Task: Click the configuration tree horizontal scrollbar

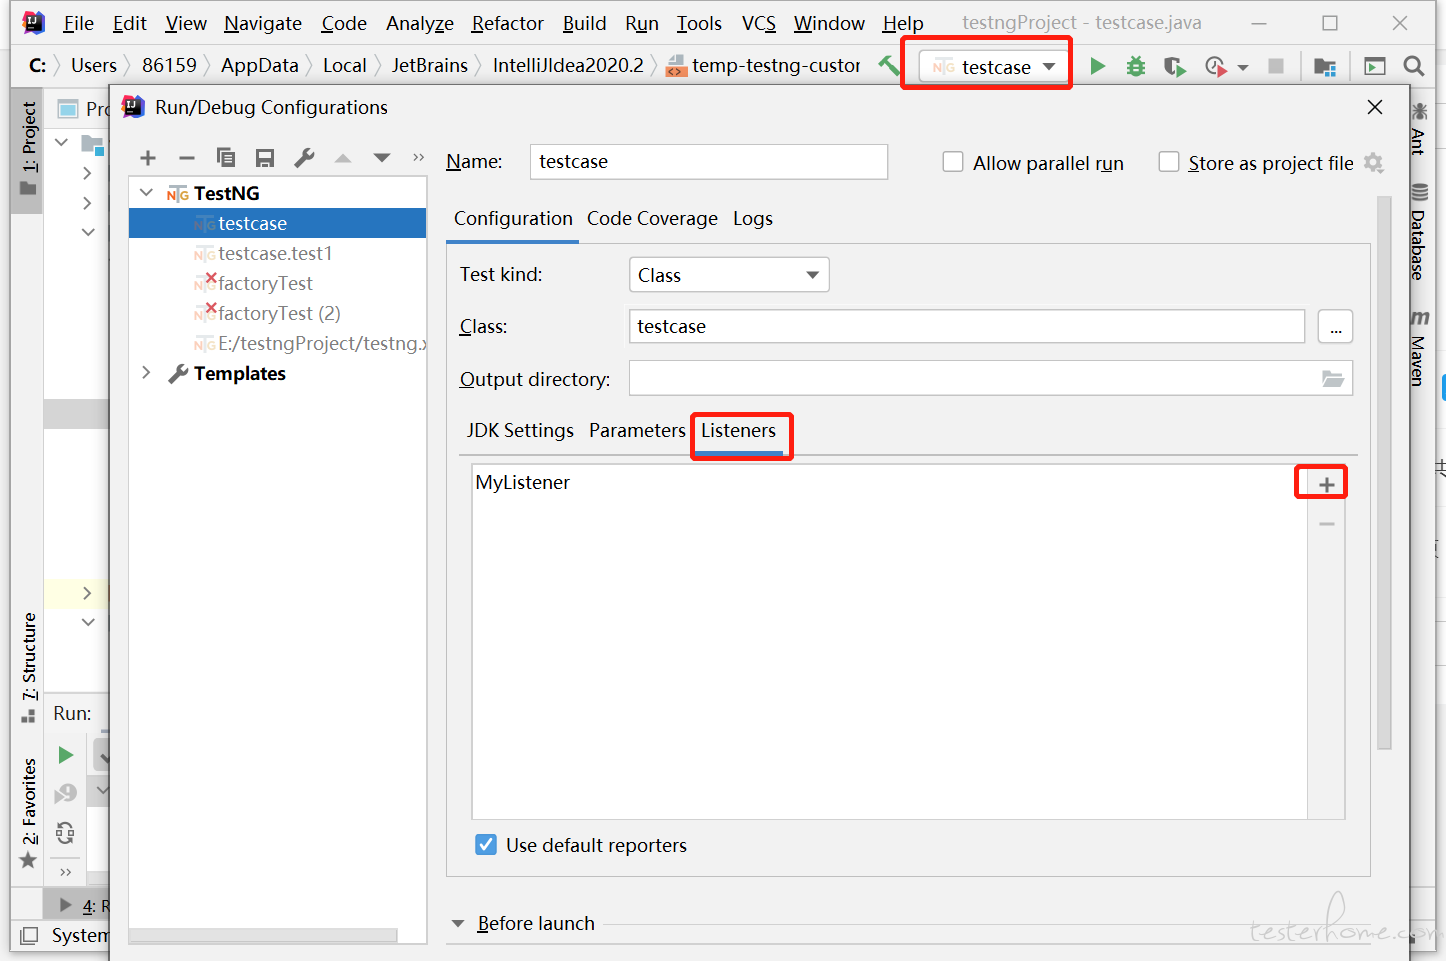Action: [x=263, y=935]
